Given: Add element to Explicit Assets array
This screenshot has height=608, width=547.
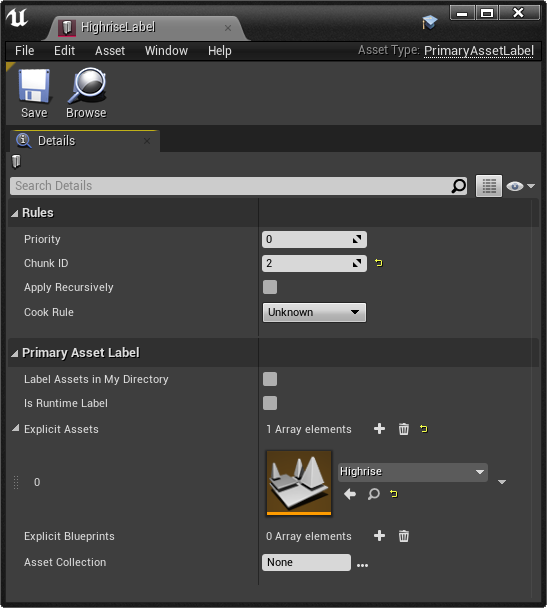Looking at the screenshot, I should (x=380, y=429).
